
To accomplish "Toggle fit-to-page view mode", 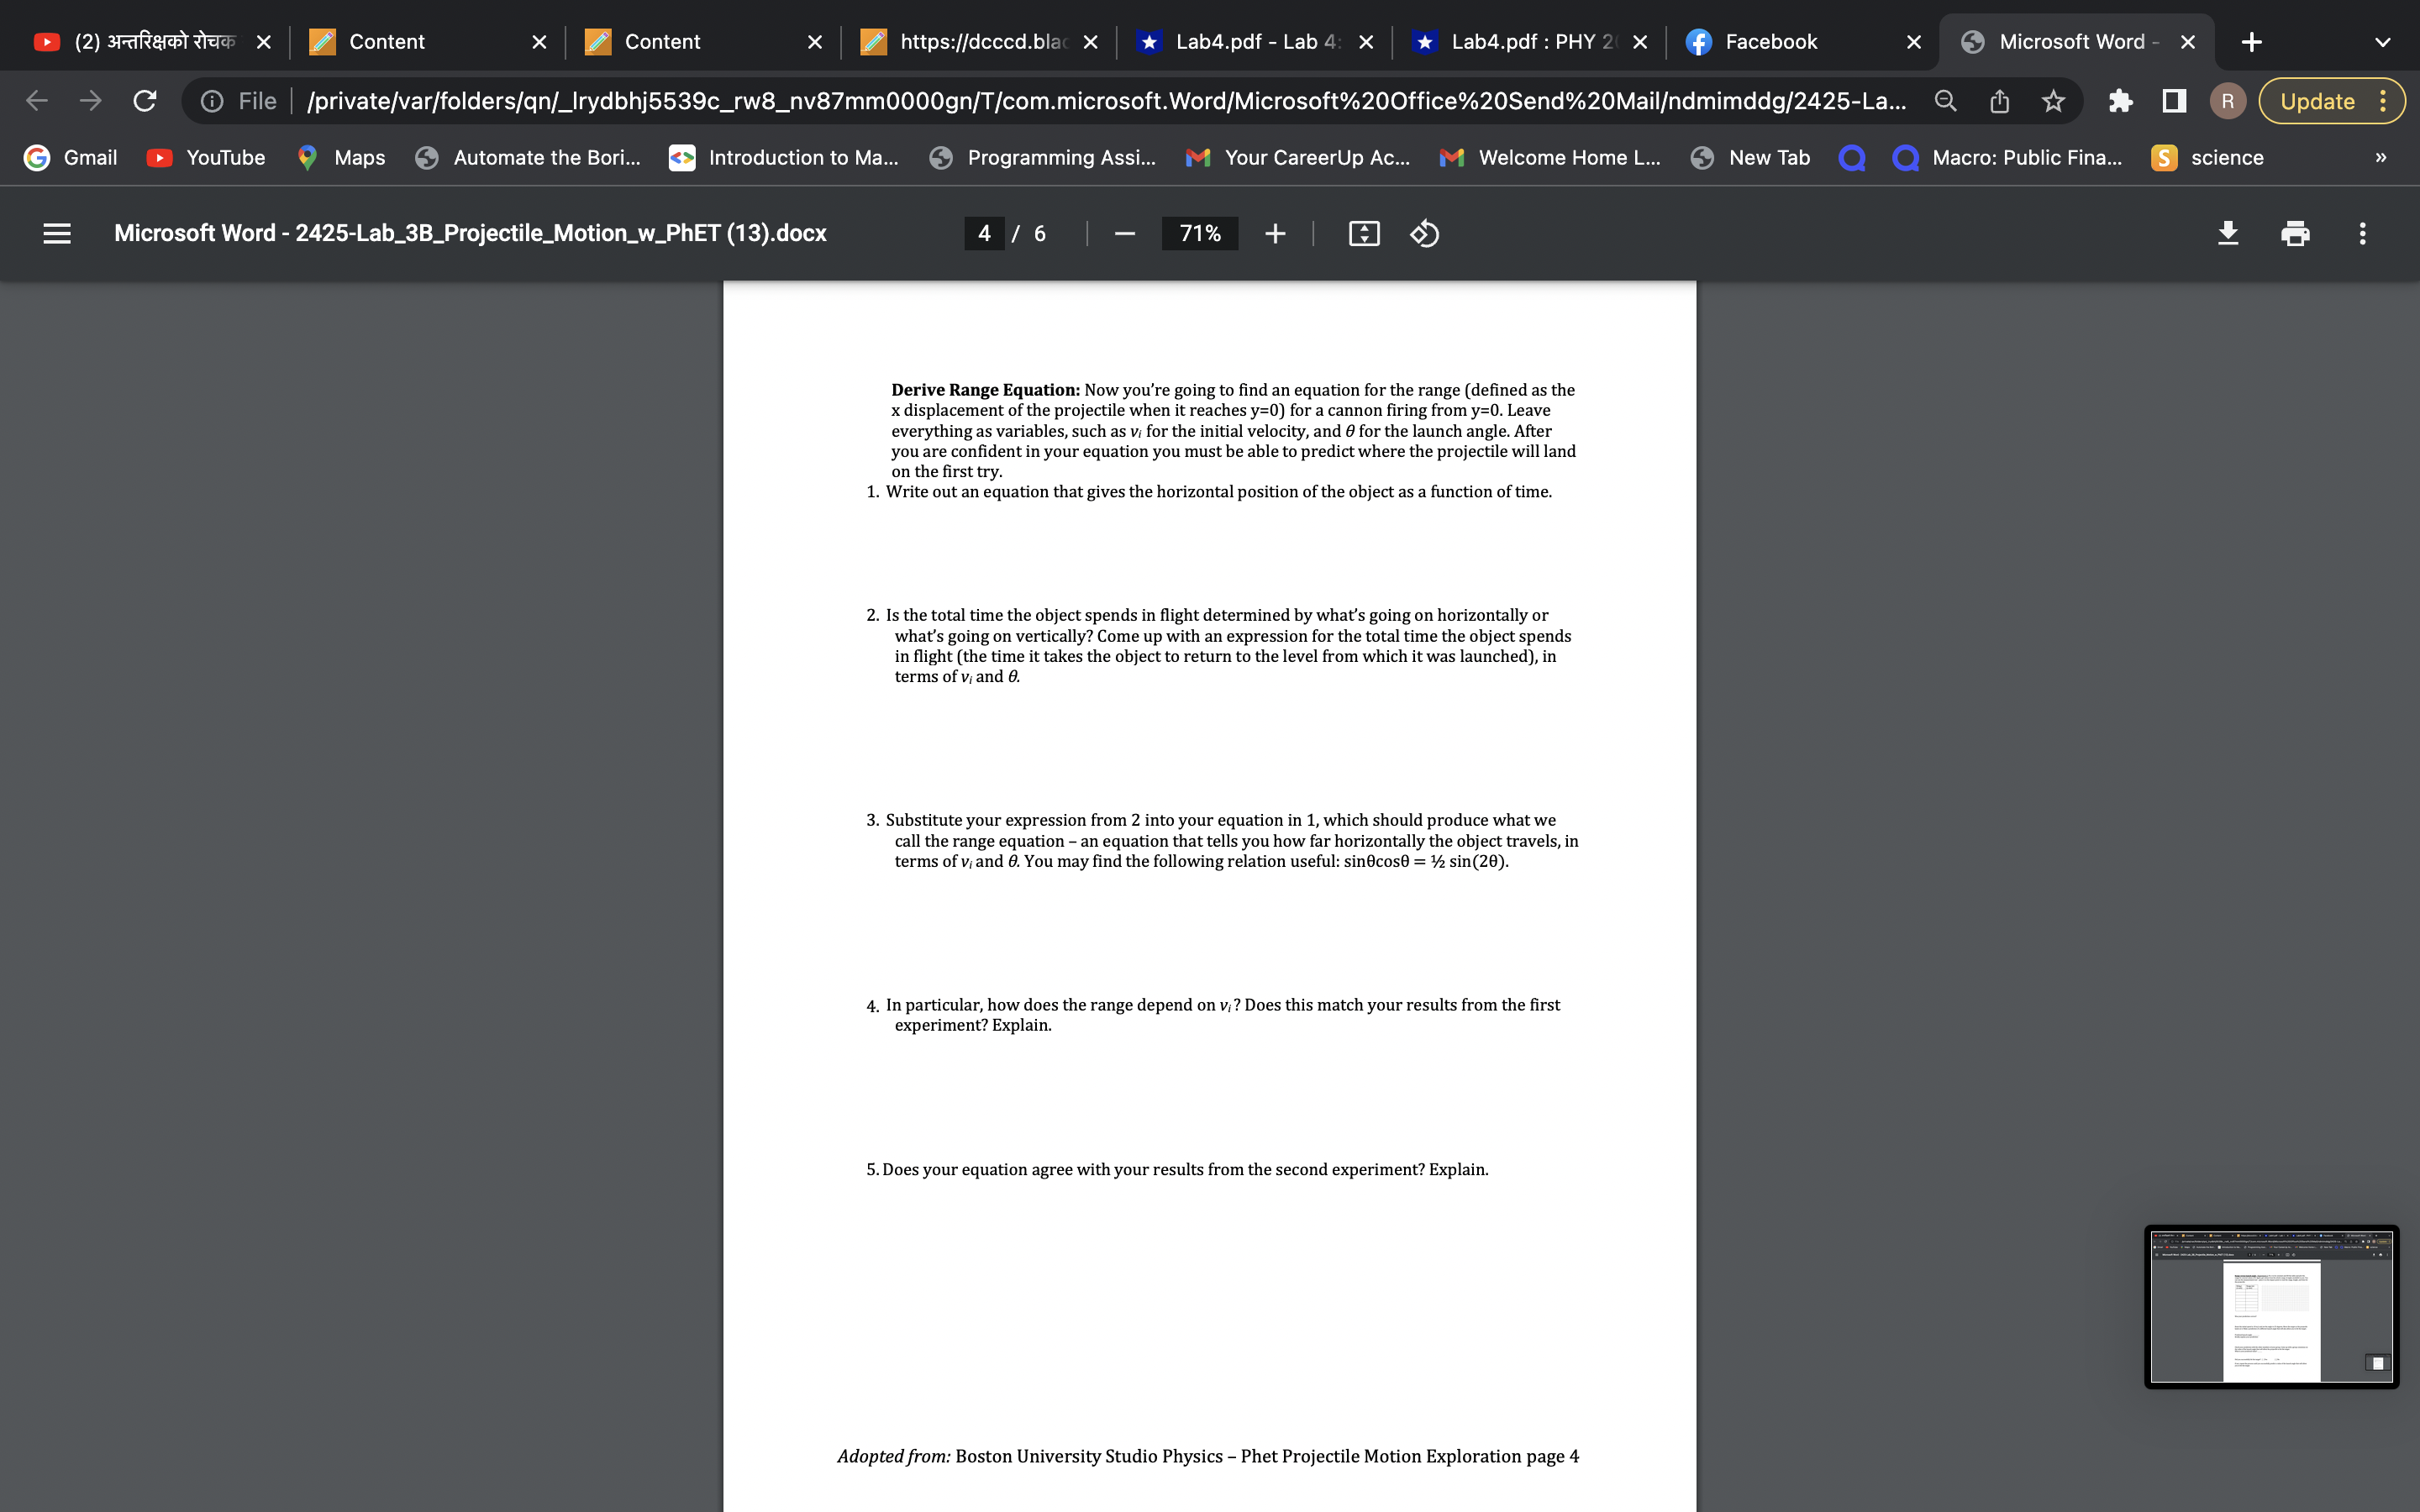I will [1363, 233].
